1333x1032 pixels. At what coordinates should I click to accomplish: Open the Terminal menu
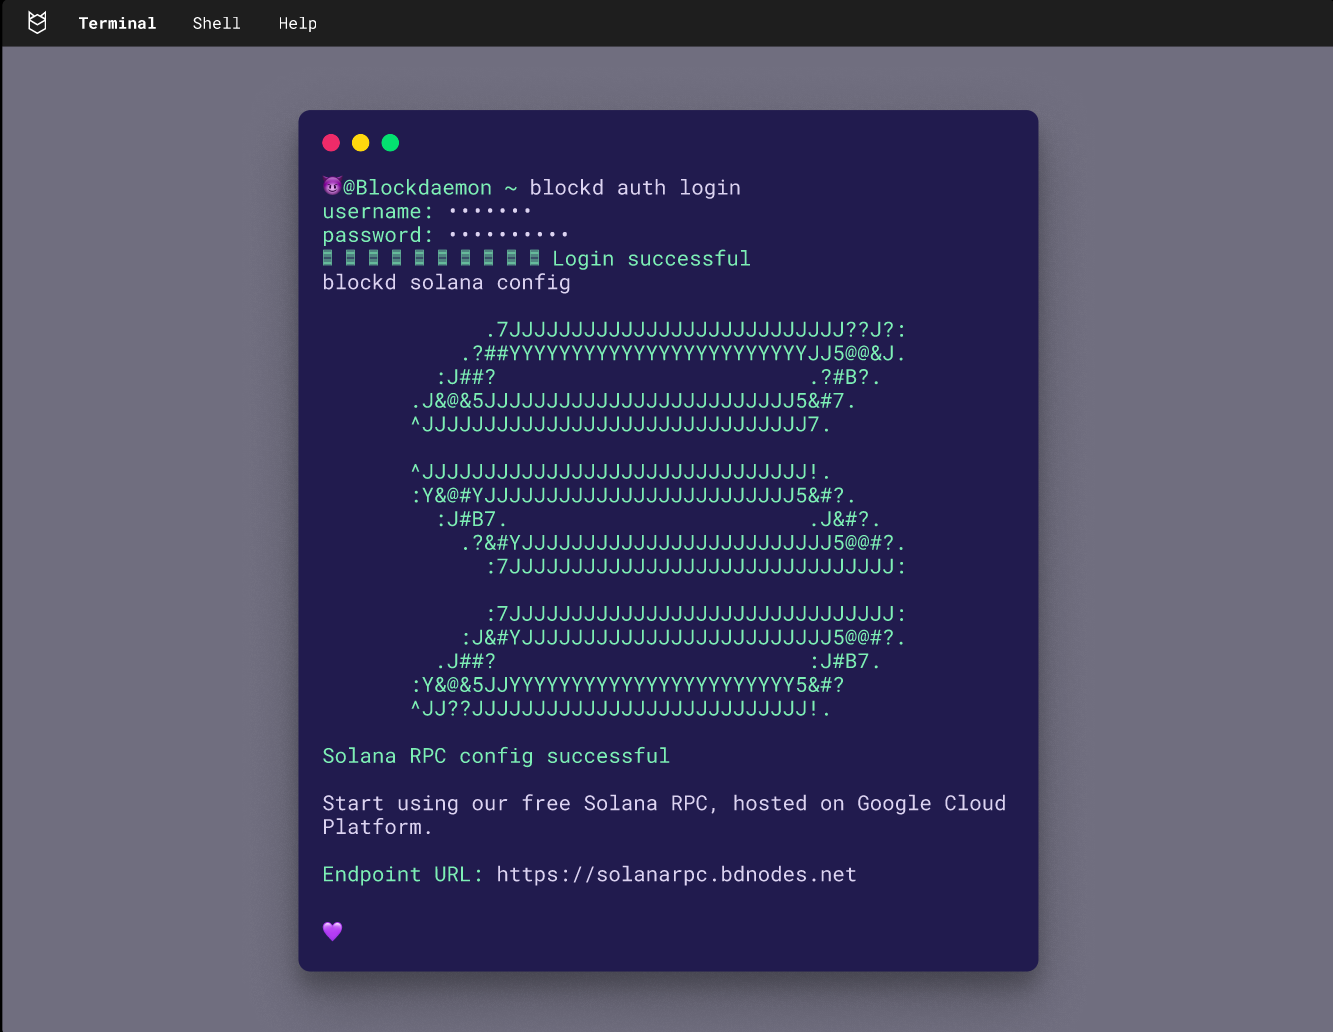pos(117,23)
